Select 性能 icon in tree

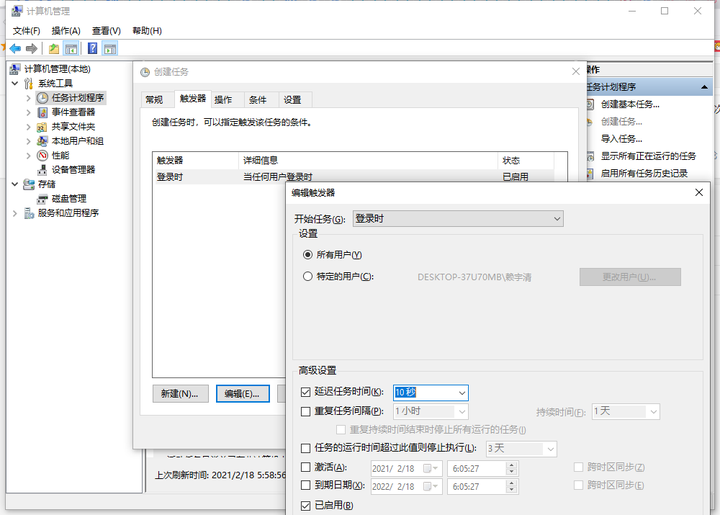[42, 155]
